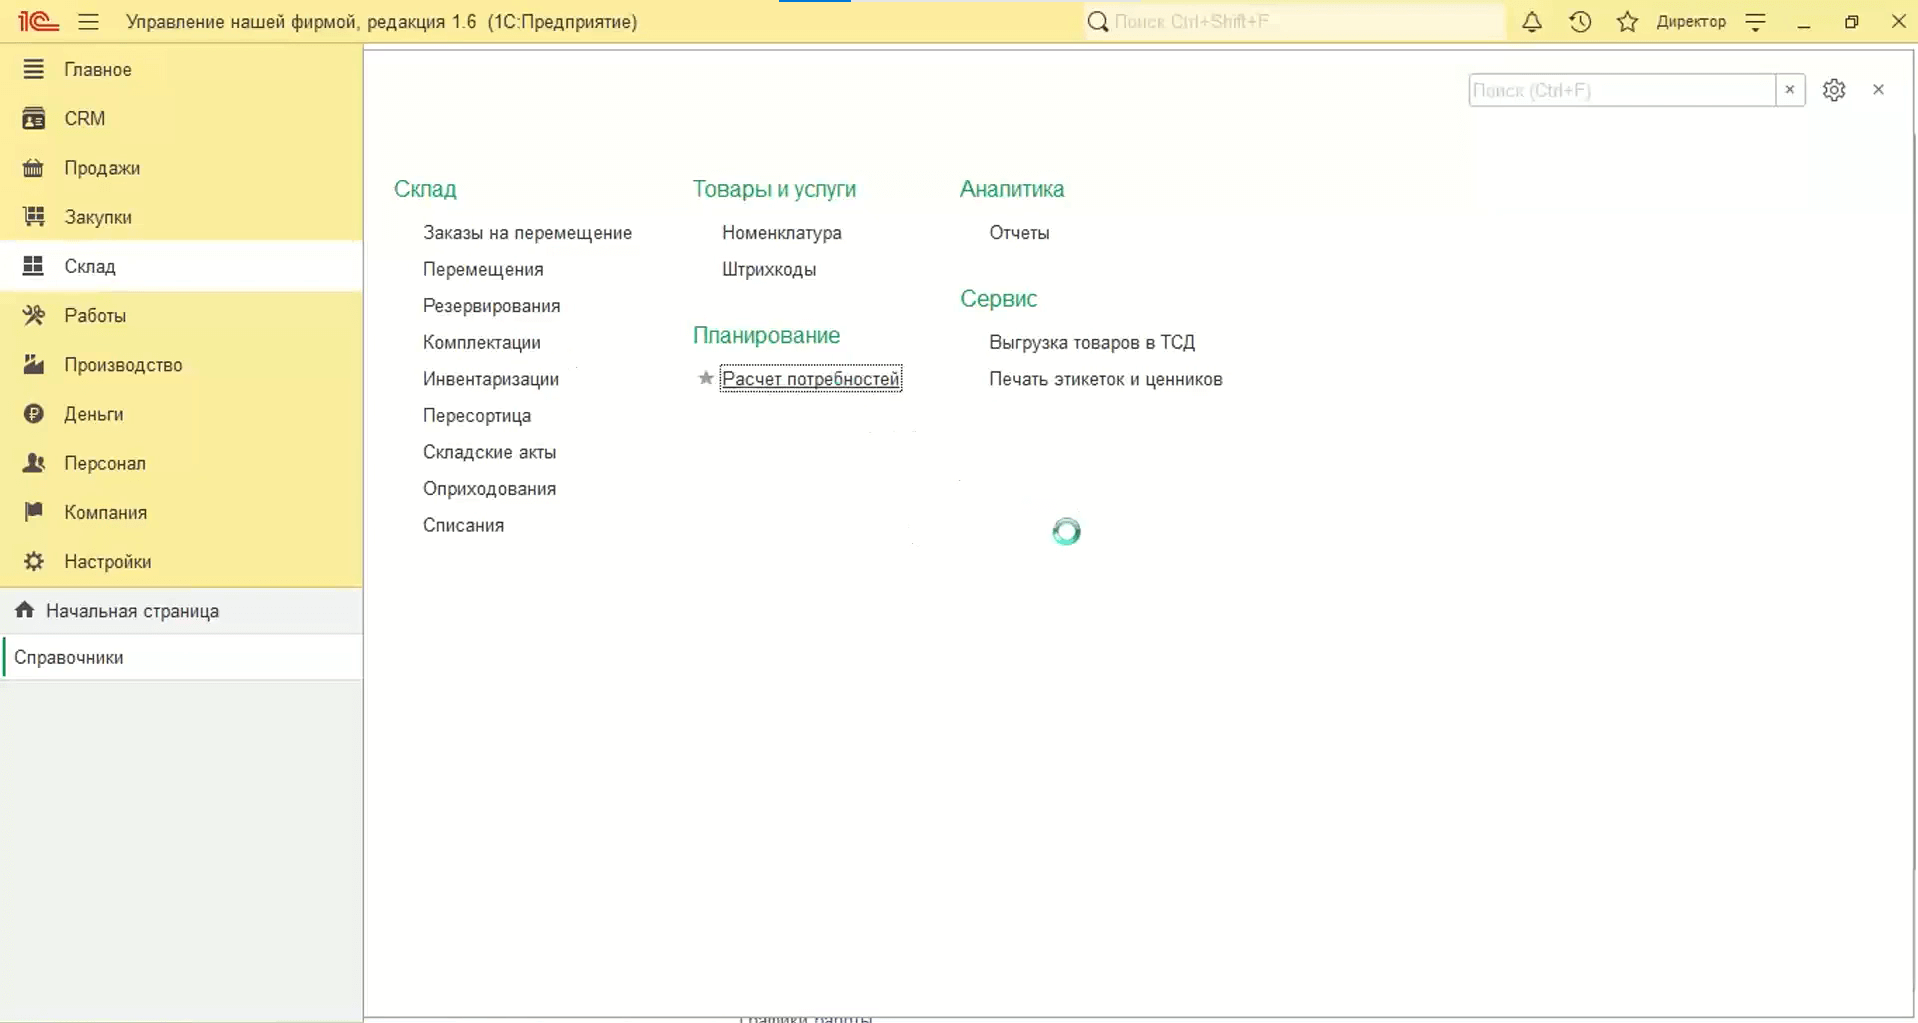Toggle favorite star next to Расчет потребностей
The width and height of the screenshot is (1918, 1023).
pos(705,378)
